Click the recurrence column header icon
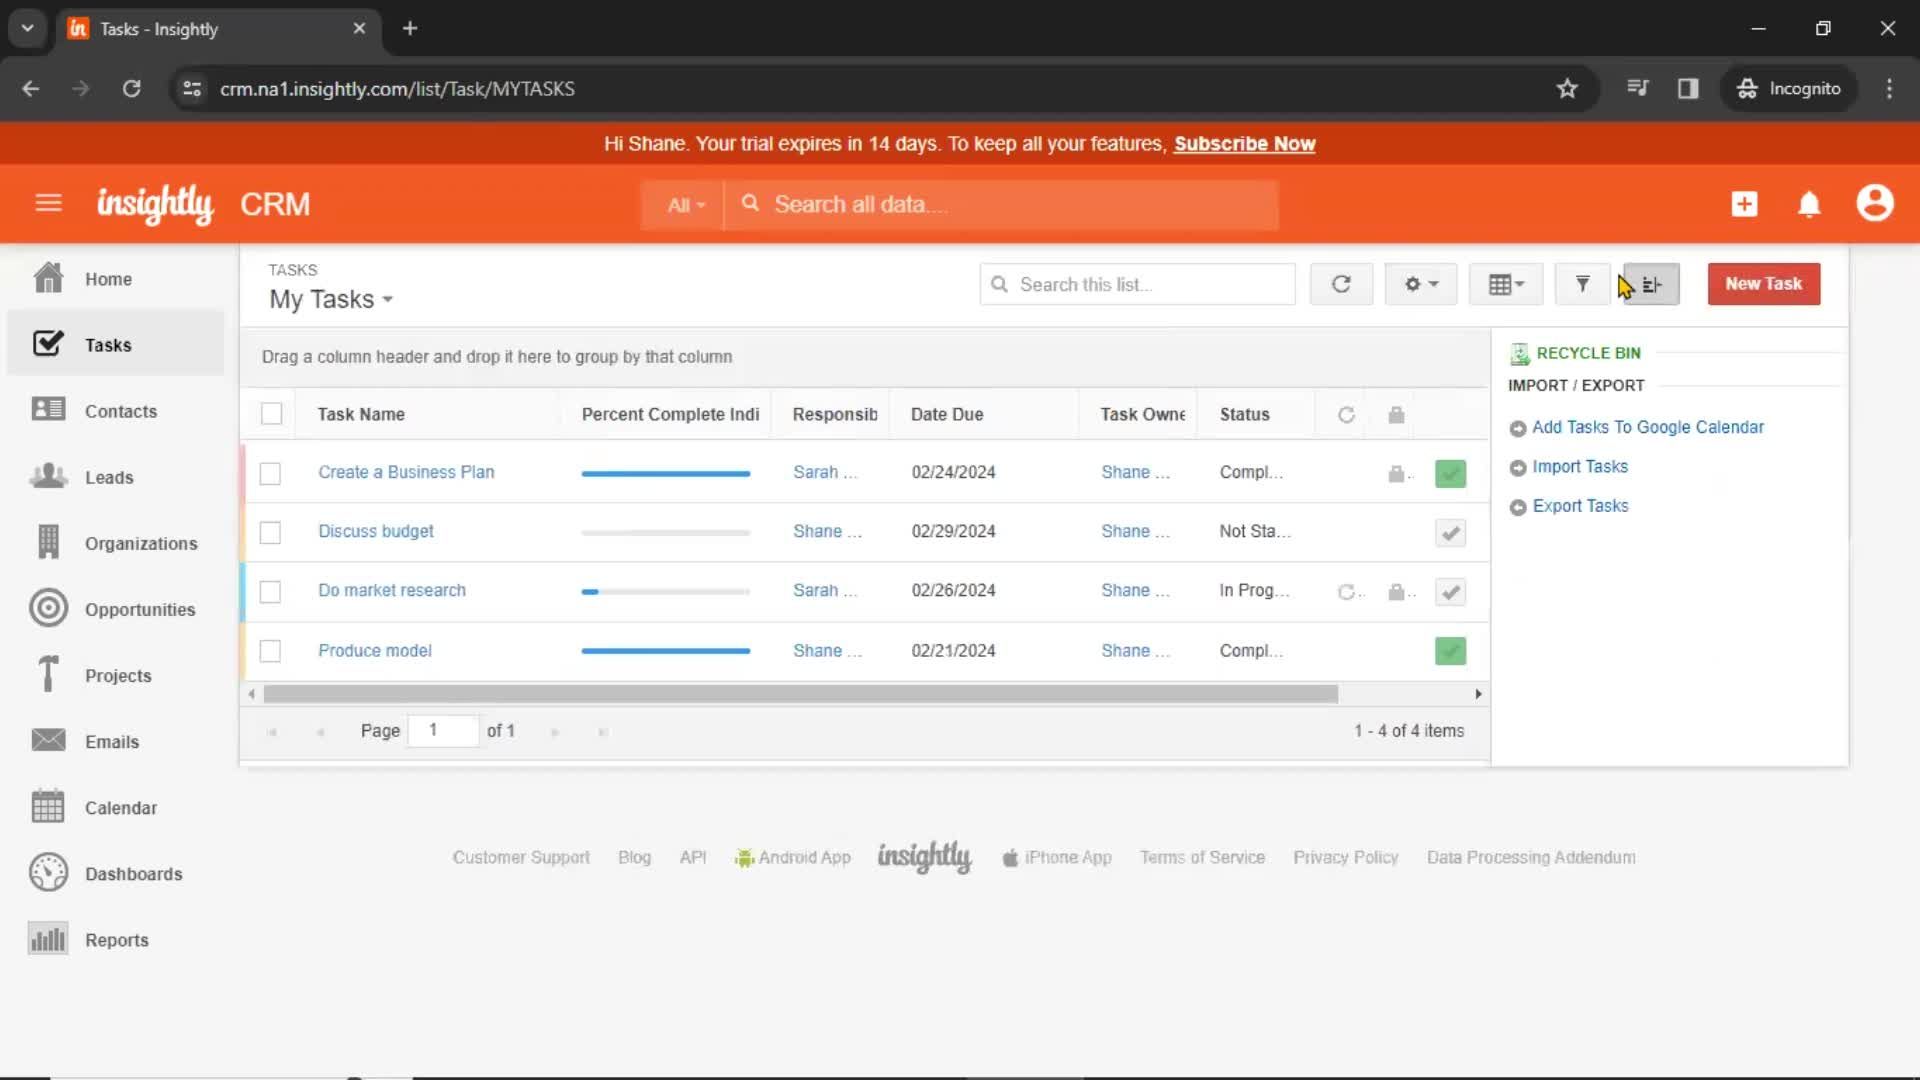This screenshot has width=1920, height=1080. point(1346,415)
